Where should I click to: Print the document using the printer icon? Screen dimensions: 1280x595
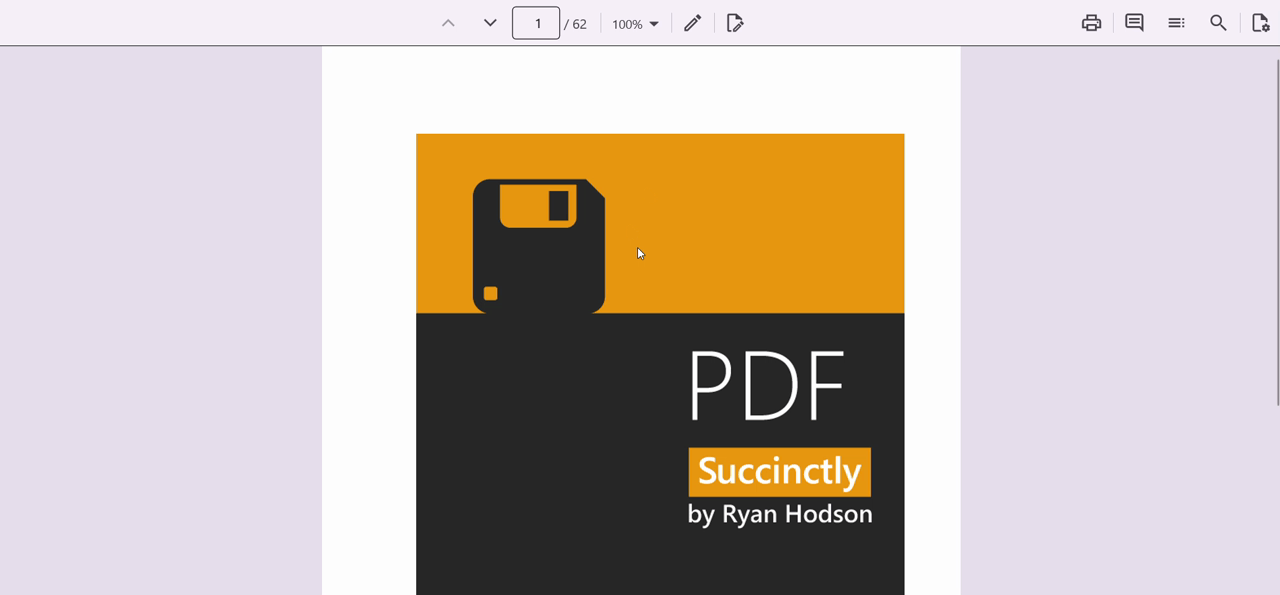(1091, 23)
